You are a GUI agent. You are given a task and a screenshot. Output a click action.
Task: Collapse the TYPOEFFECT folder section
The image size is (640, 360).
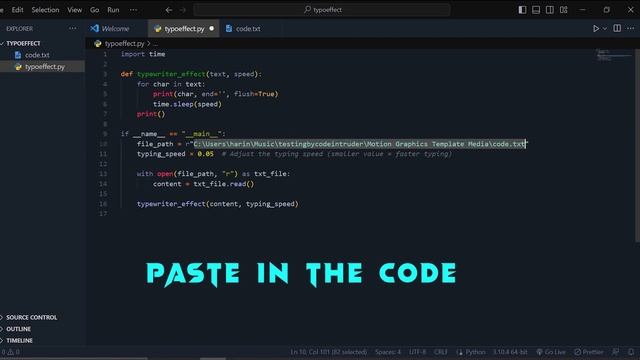pyautogui.click(x=23, y=43)
